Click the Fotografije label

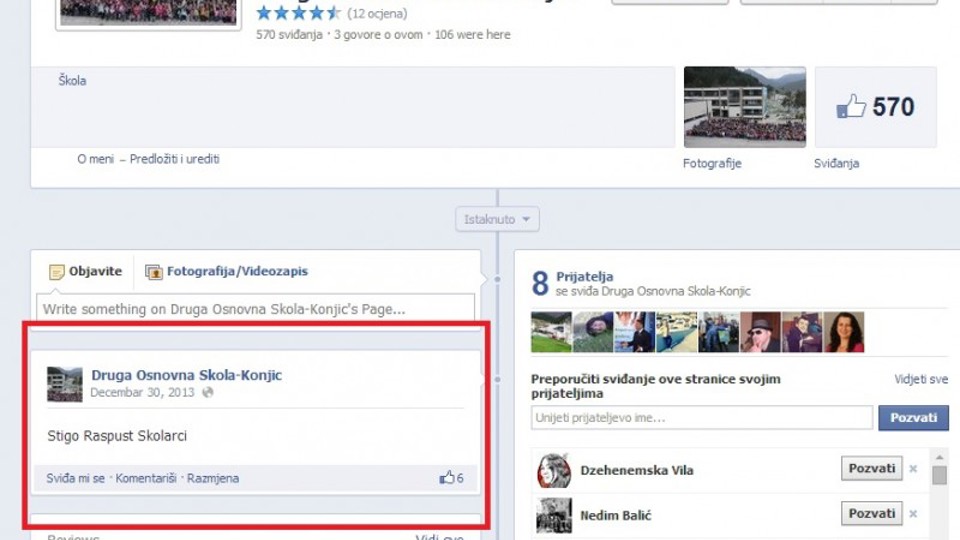click(712, 163)
